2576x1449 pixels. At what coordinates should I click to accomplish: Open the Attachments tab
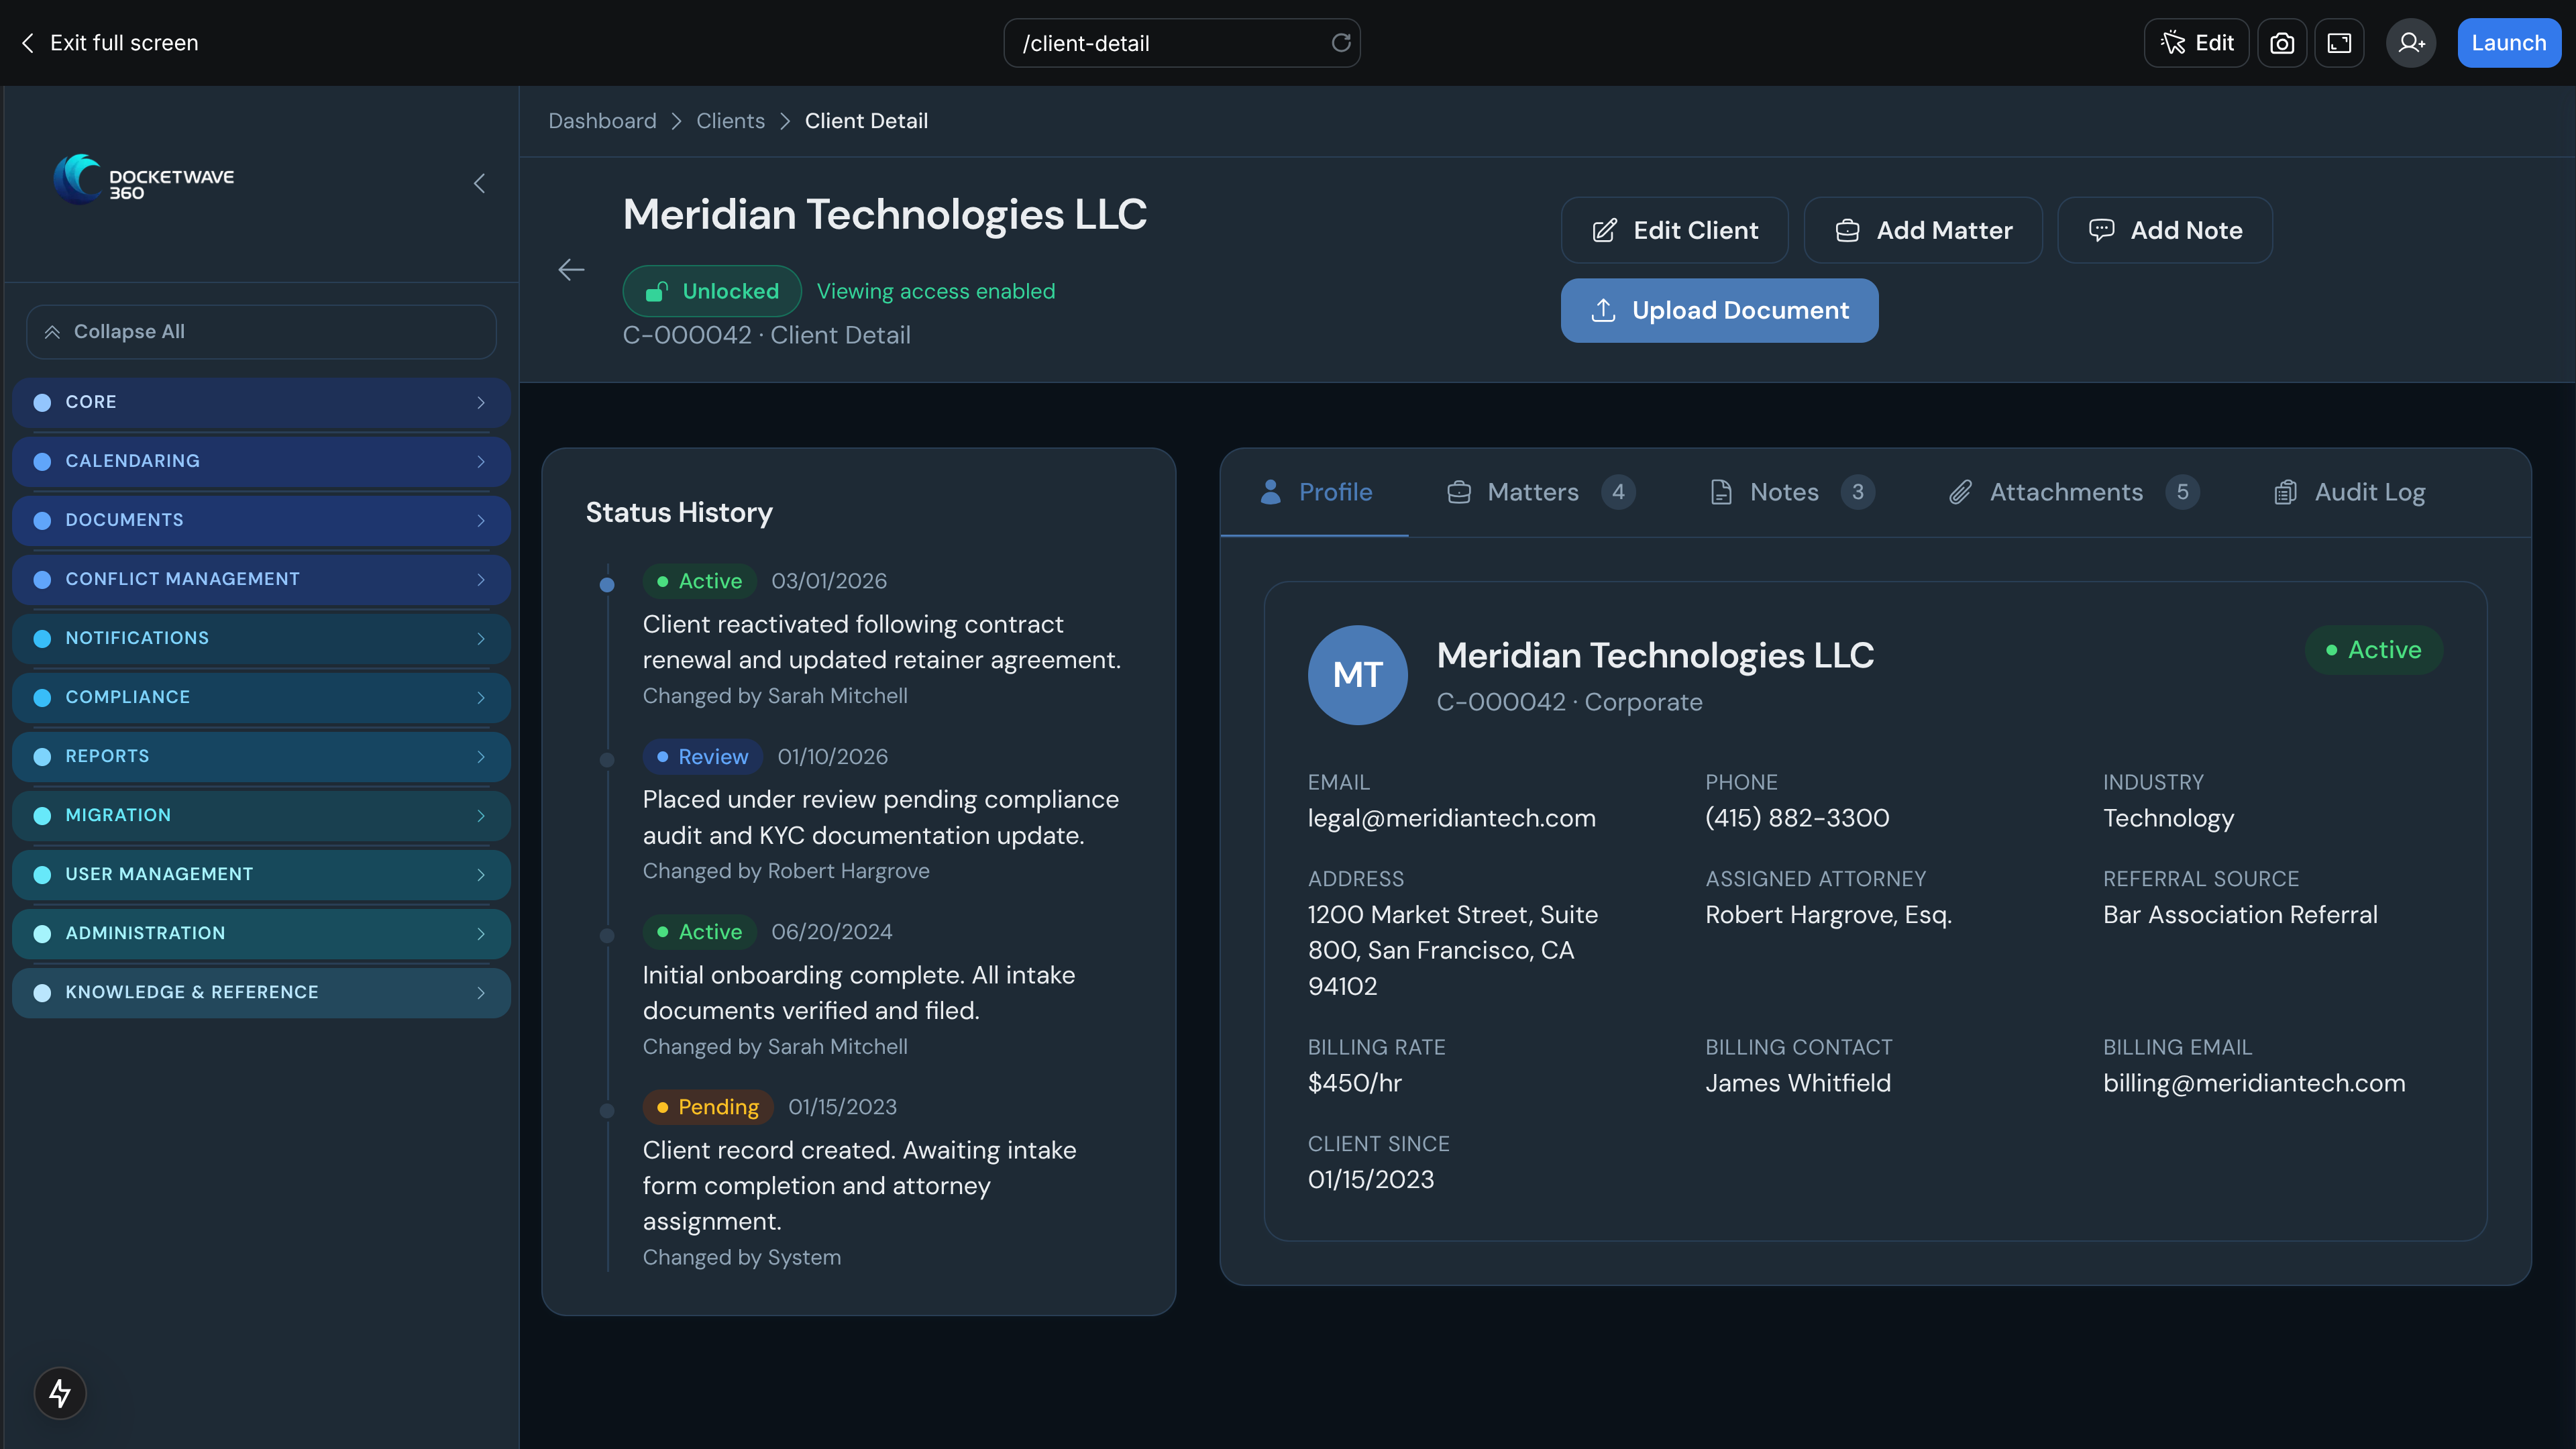pyautogui.click(x=2073, y=492)
